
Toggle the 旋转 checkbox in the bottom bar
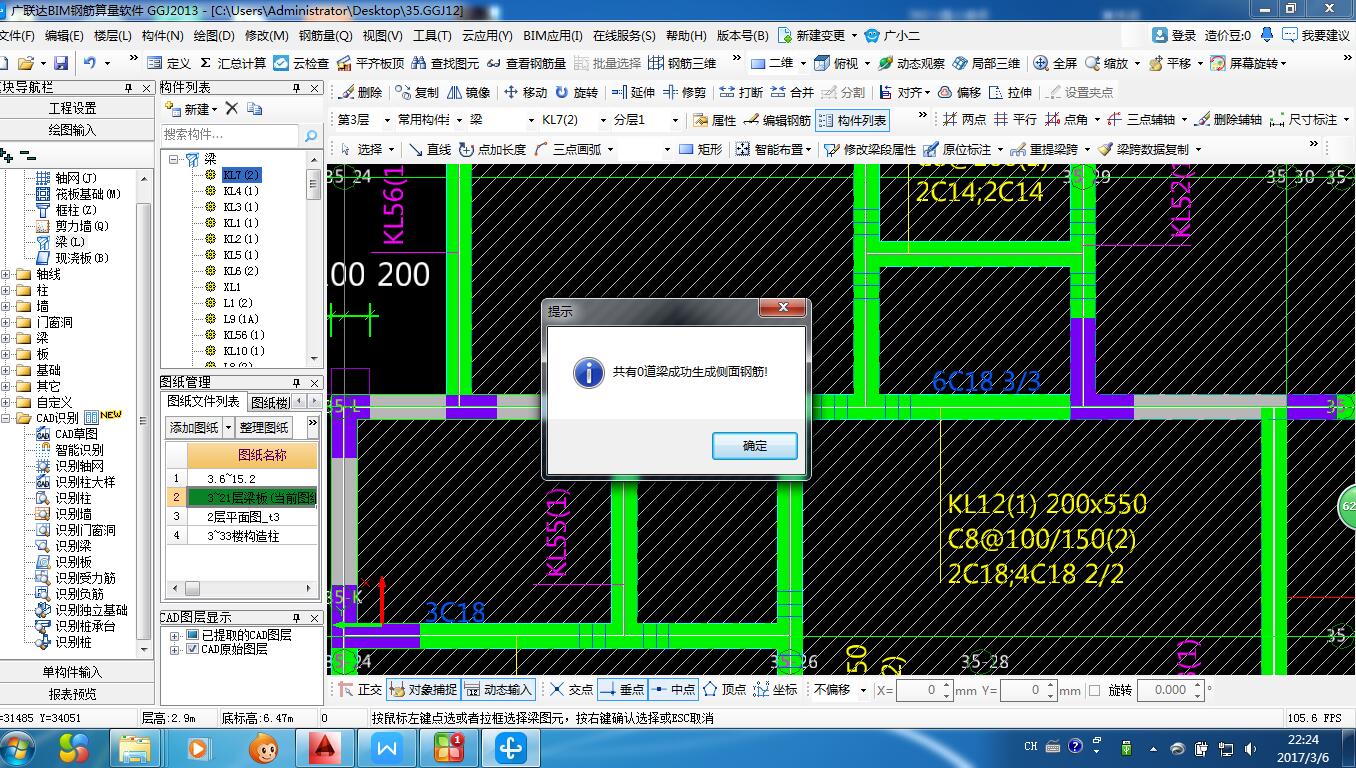click(1094, 690)
